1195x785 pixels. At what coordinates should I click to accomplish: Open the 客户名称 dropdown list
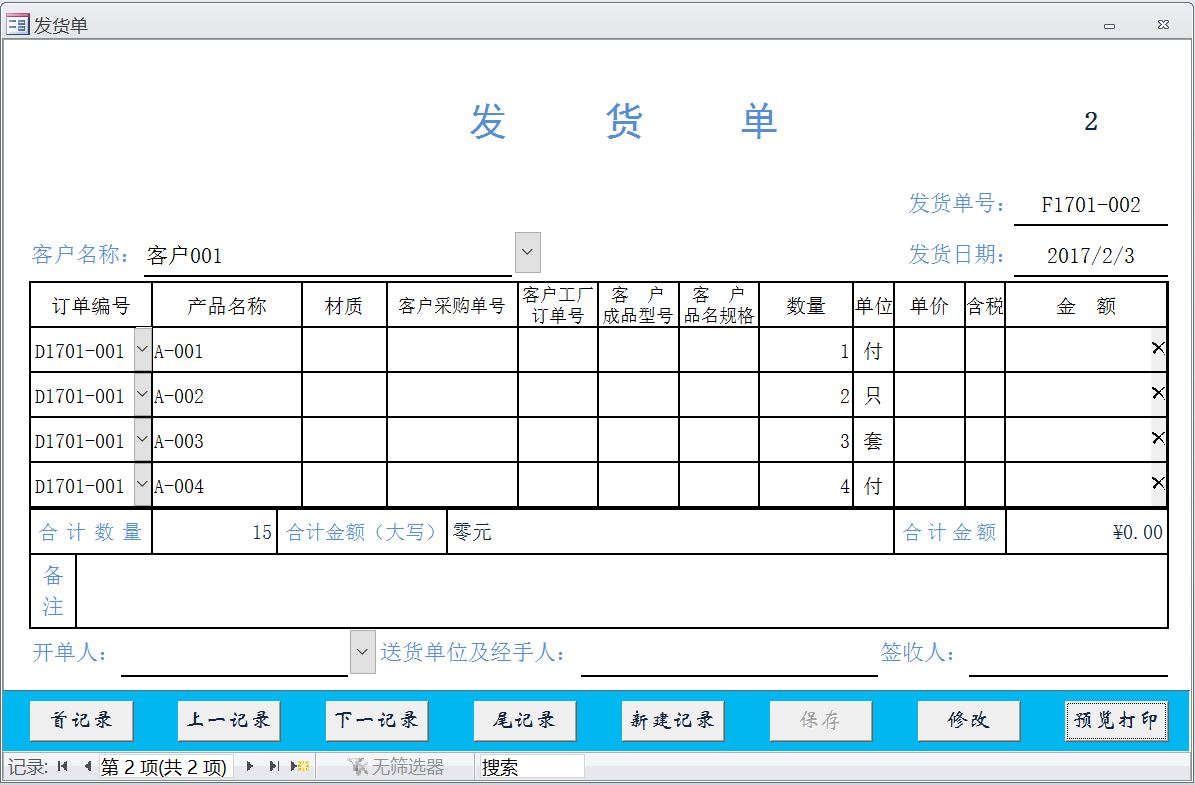[x=528, y=253]
